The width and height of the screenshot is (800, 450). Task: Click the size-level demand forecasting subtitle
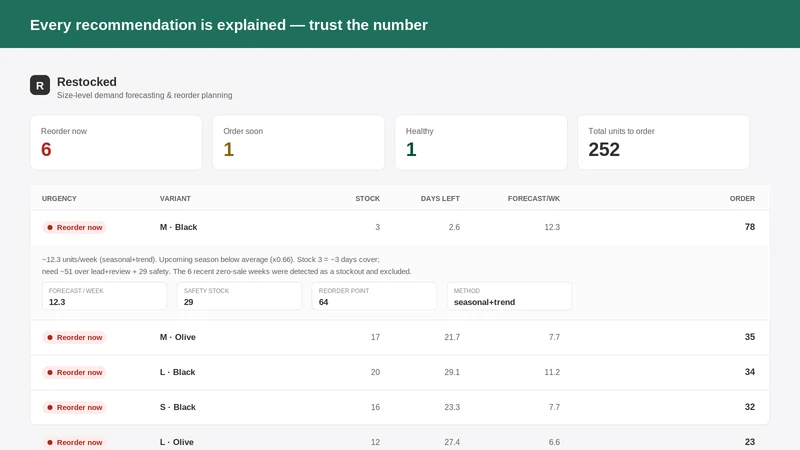point(144,95)
